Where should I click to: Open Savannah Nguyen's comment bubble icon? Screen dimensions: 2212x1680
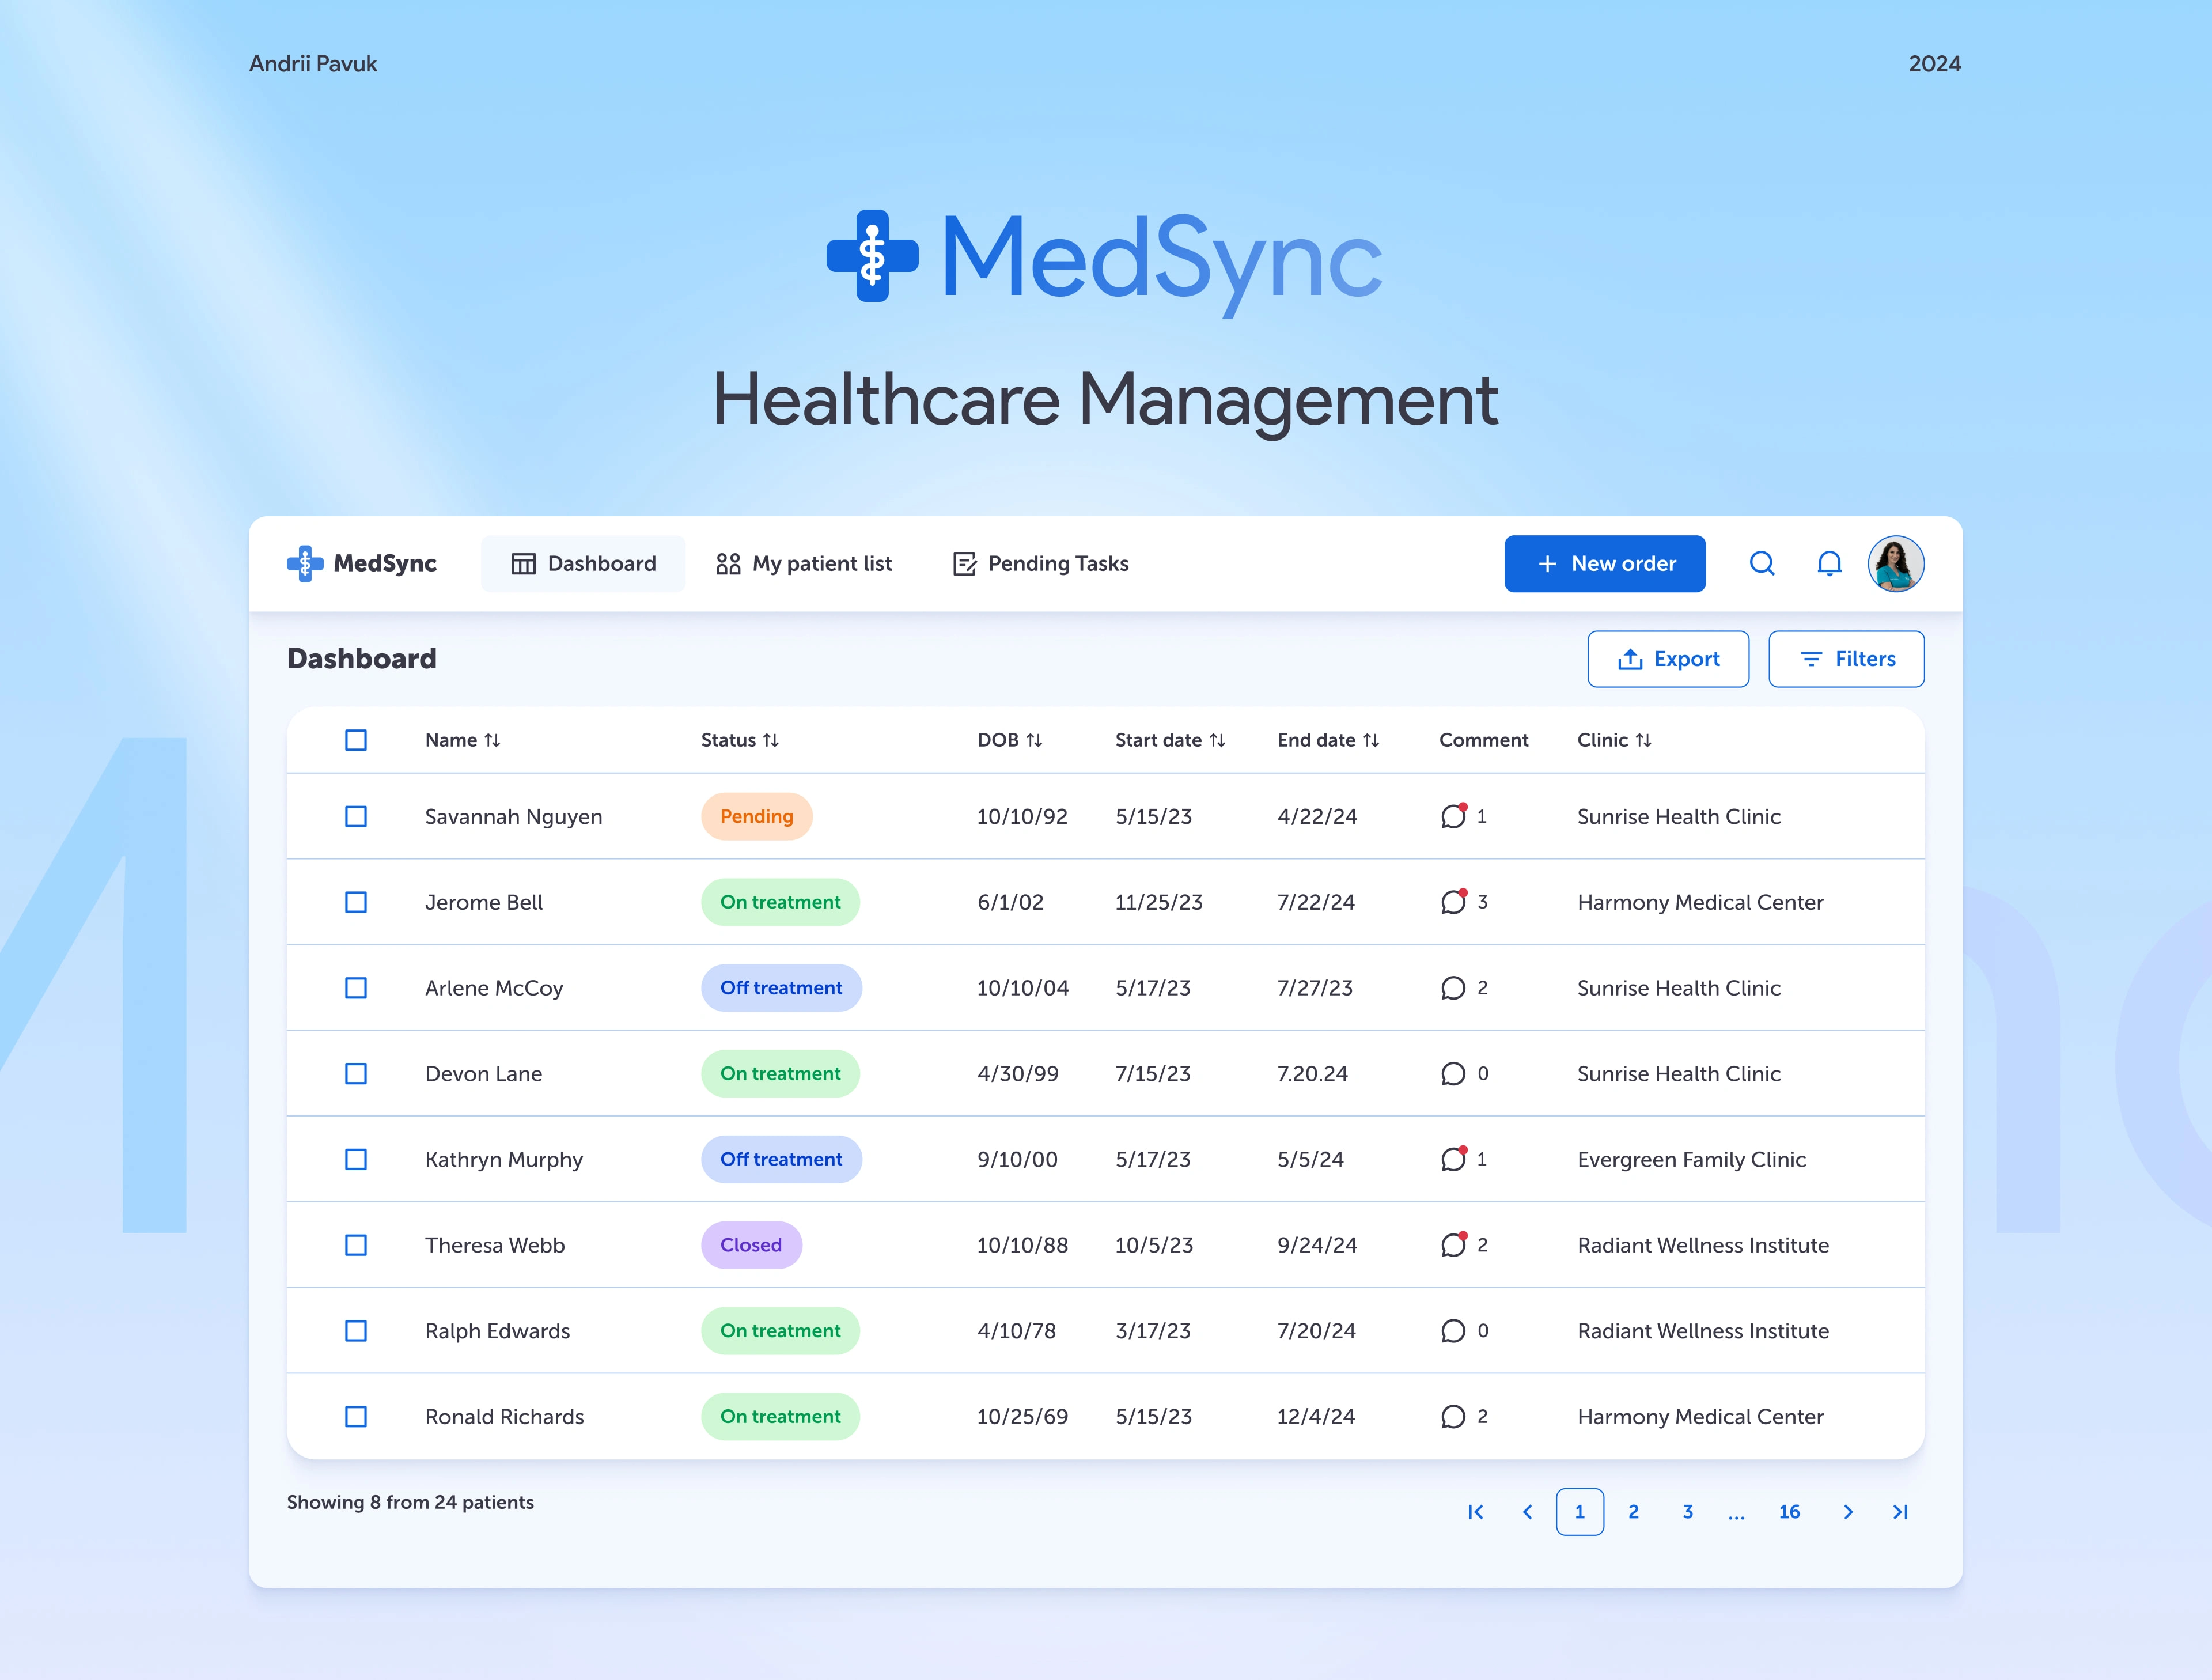point(1453,816)
